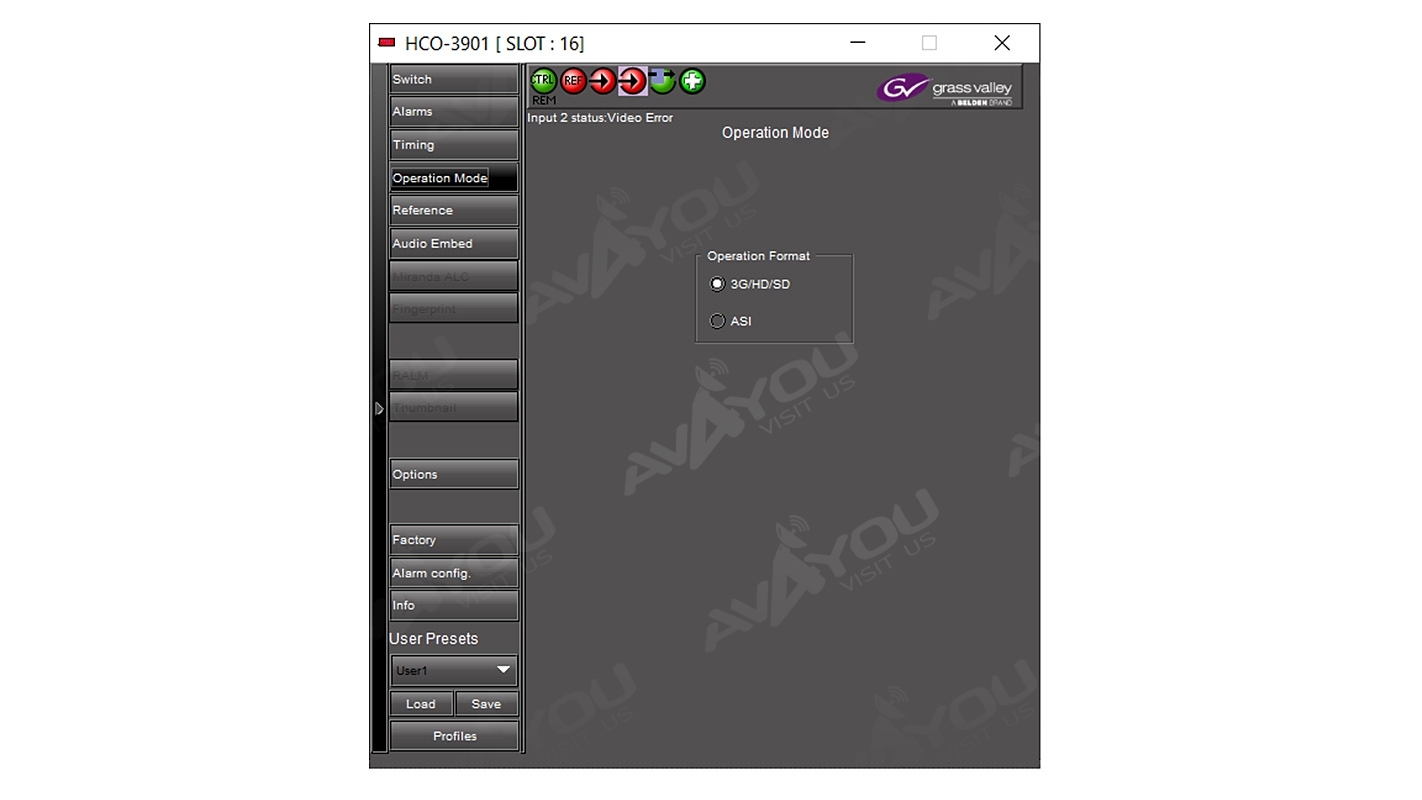Viewport: 1422px width, 800px height.
Task: Go to the Timing panel
Action: 453,145
